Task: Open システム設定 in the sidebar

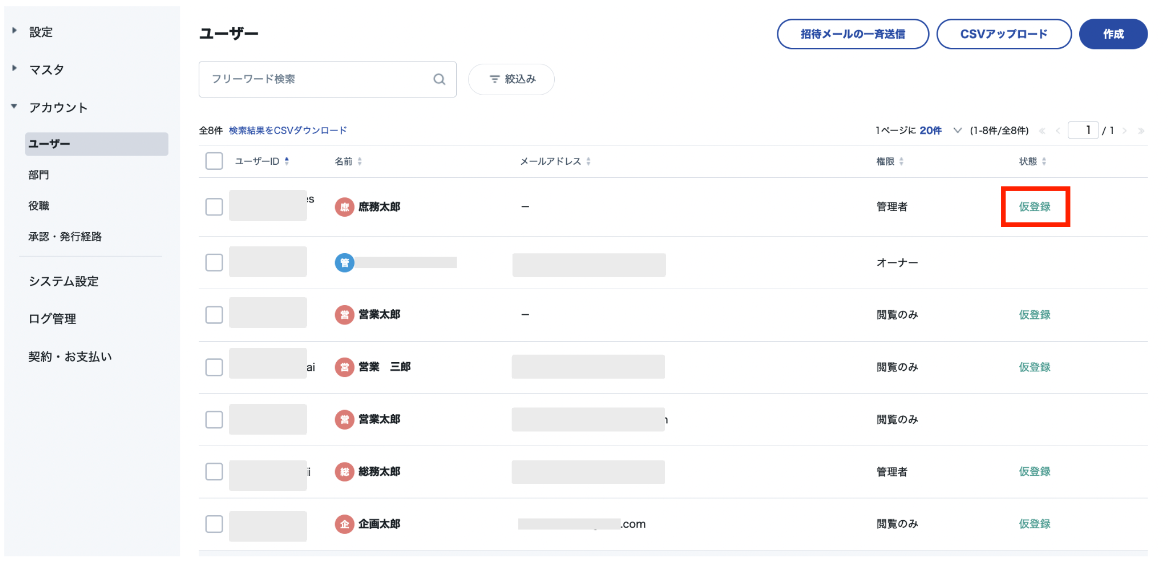Action: click(63, 281)
